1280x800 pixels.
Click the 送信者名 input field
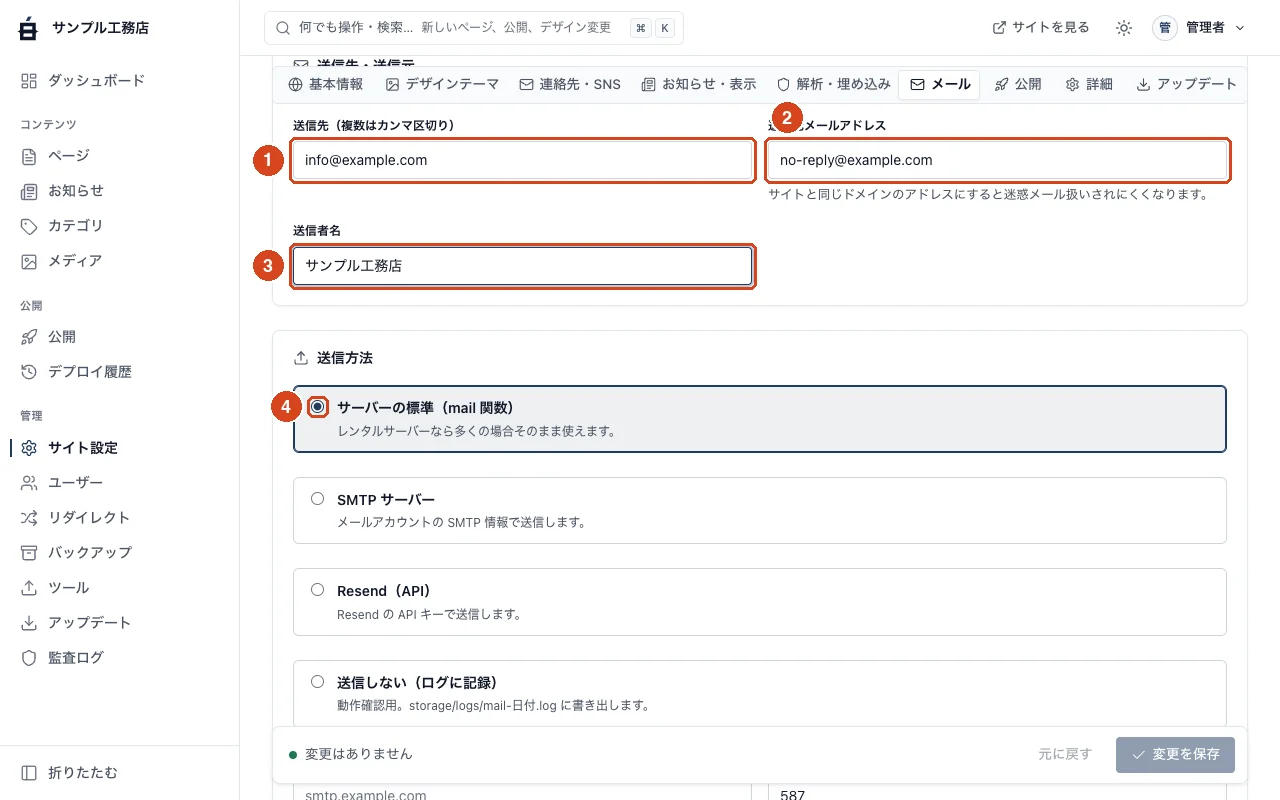coord(522,266)
